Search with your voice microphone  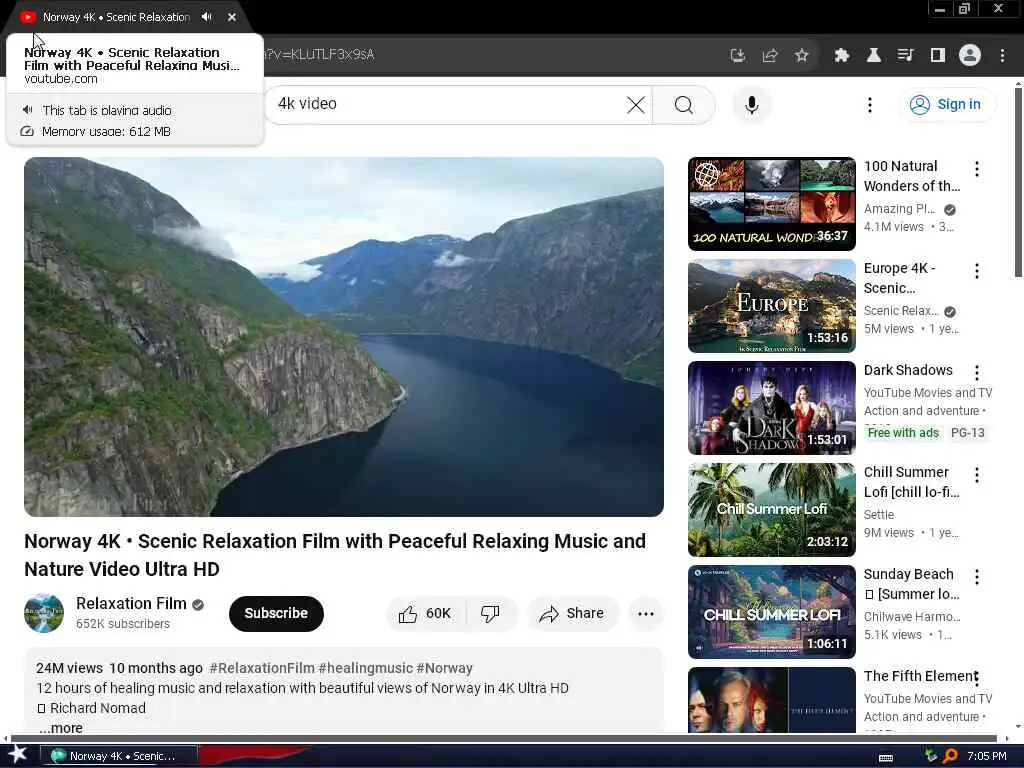pos(752,104)
